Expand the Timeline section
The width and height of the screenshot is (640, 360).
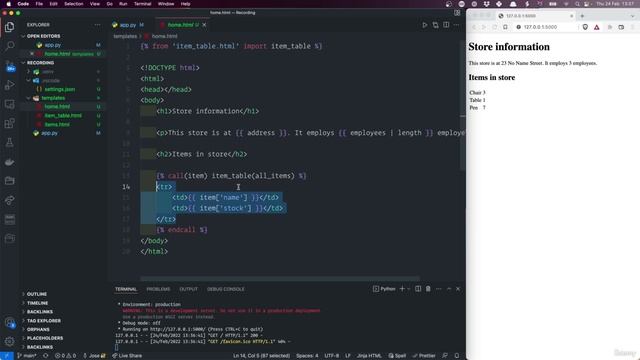[x=37, y=303]
